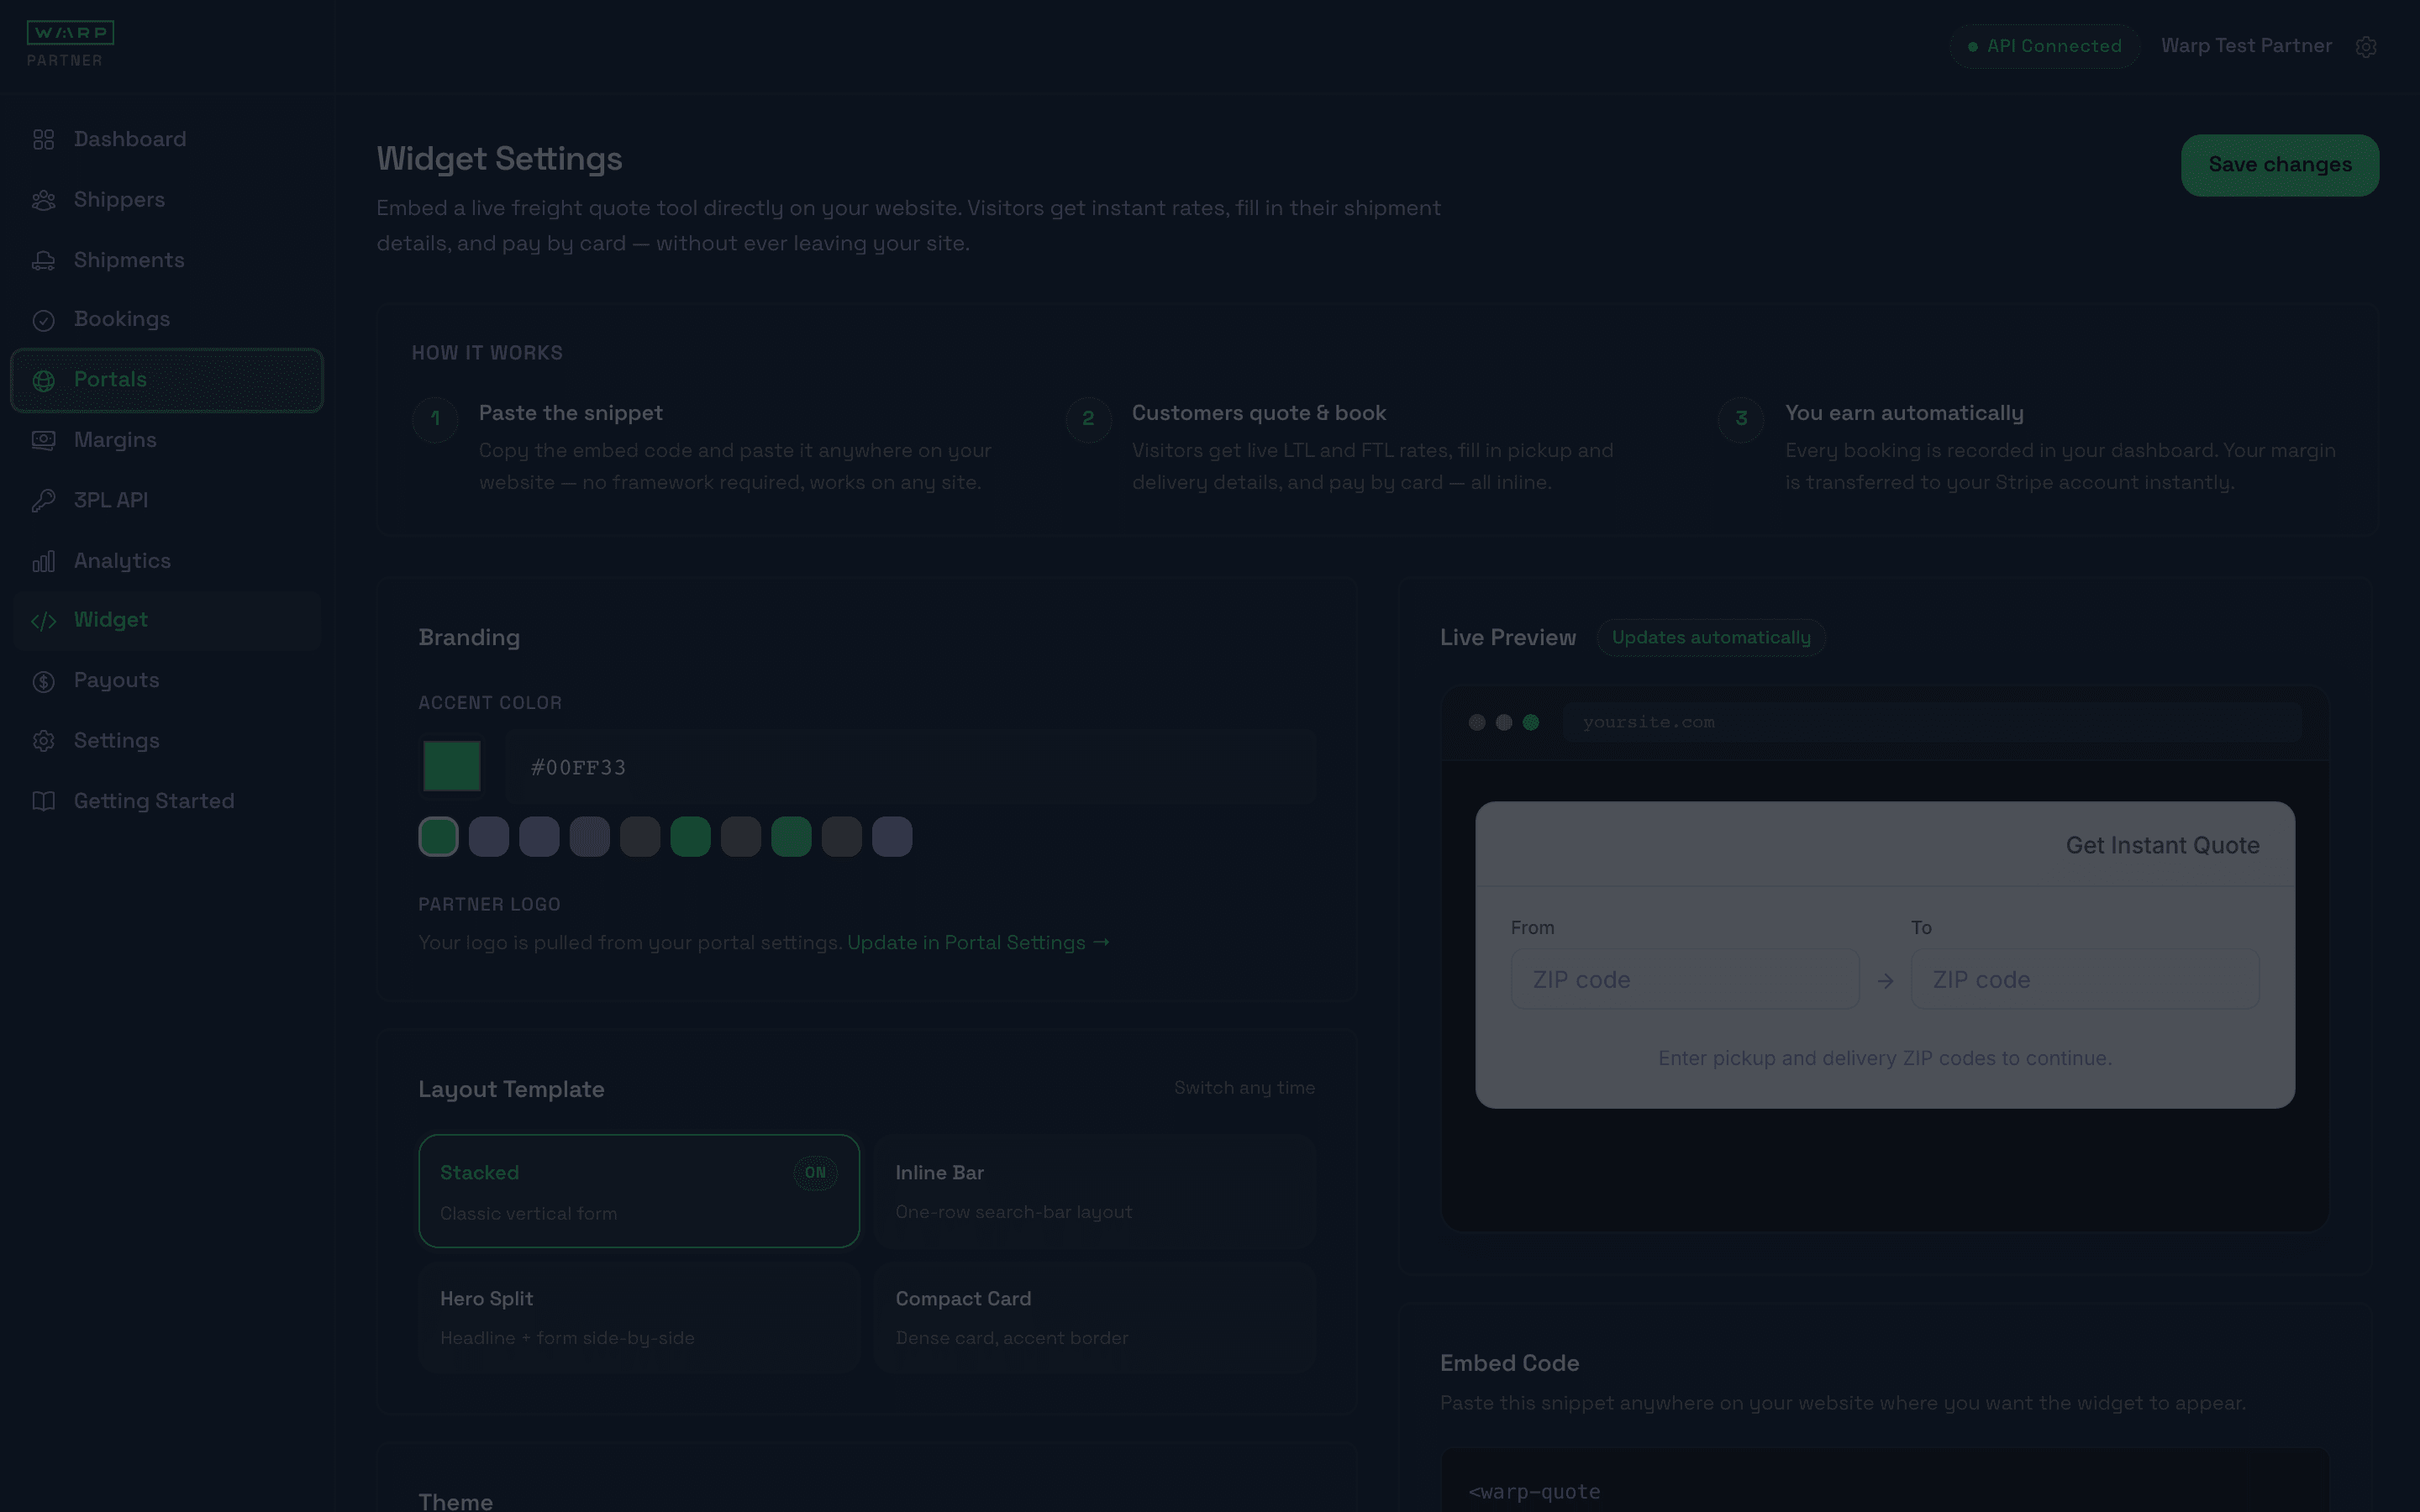The image size is (2420, 1512).
Task: Choose the Compact Card layout template
Action: tap(1094, 1316)
